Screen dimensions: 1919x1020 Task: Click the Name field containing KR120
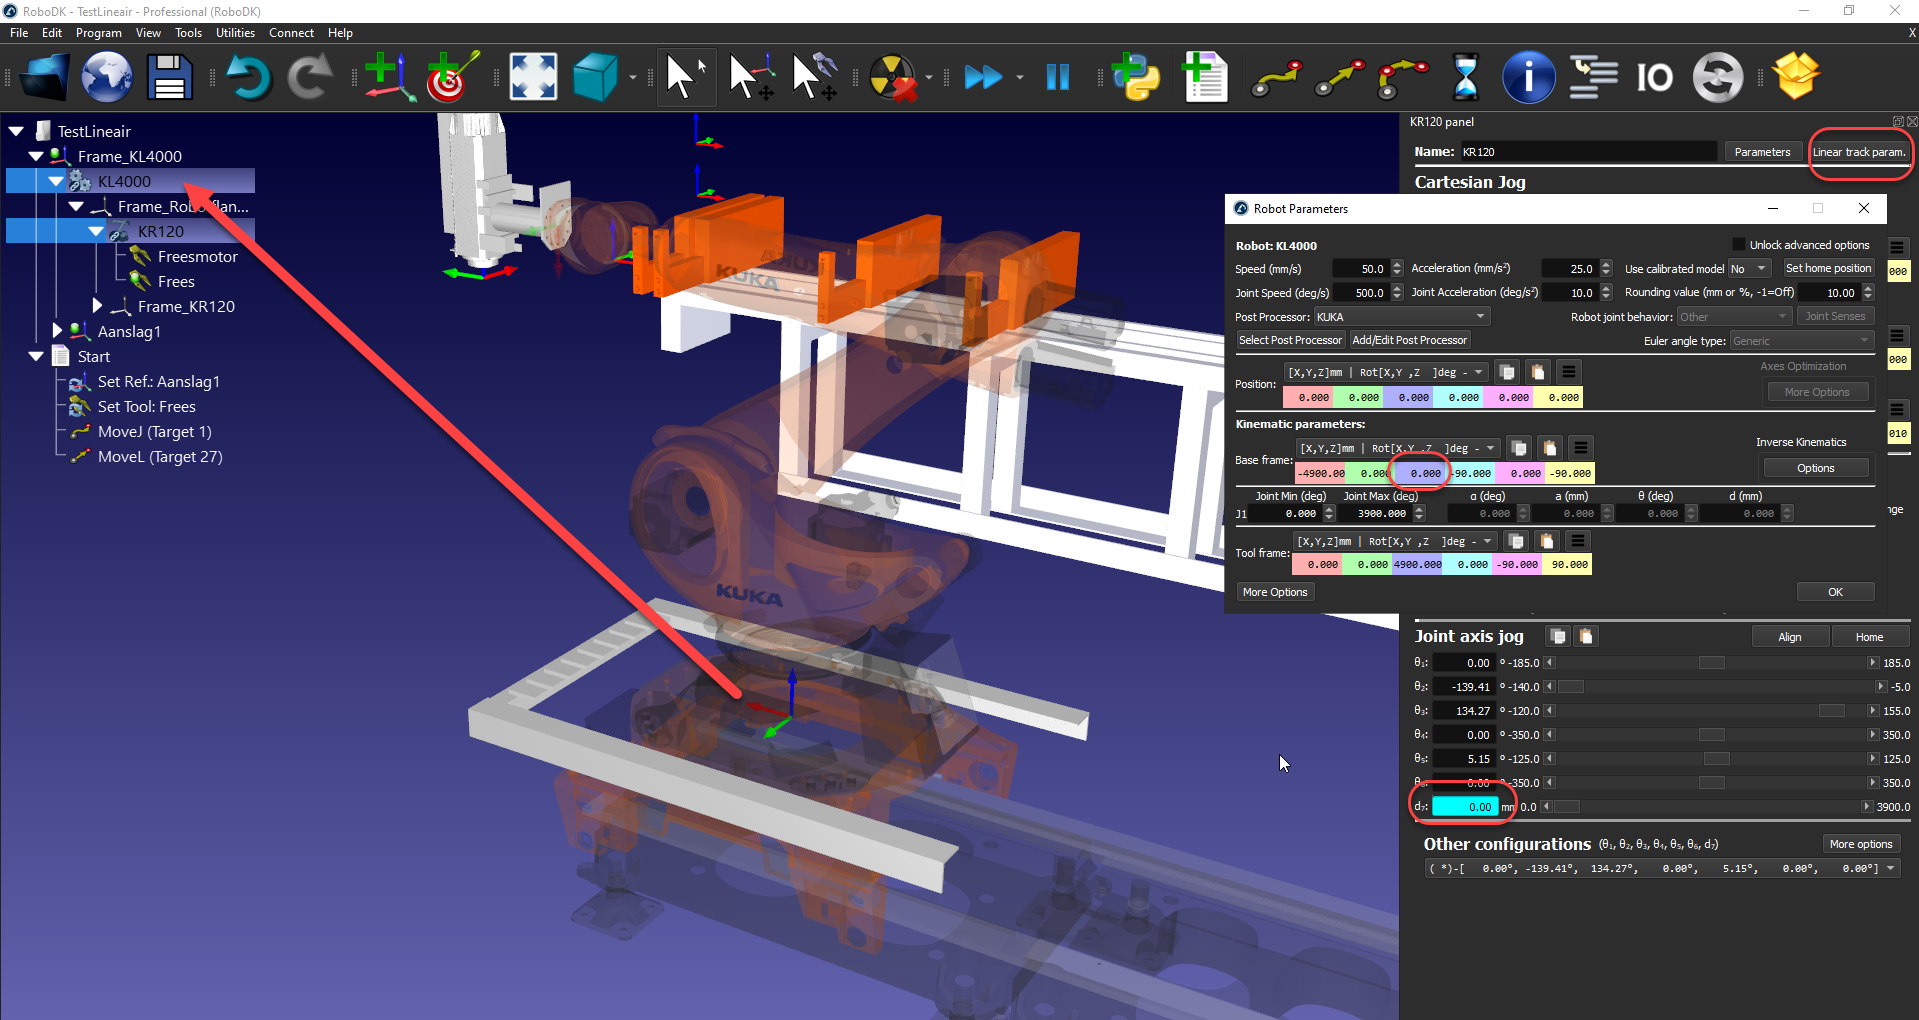pos(1586,152)
